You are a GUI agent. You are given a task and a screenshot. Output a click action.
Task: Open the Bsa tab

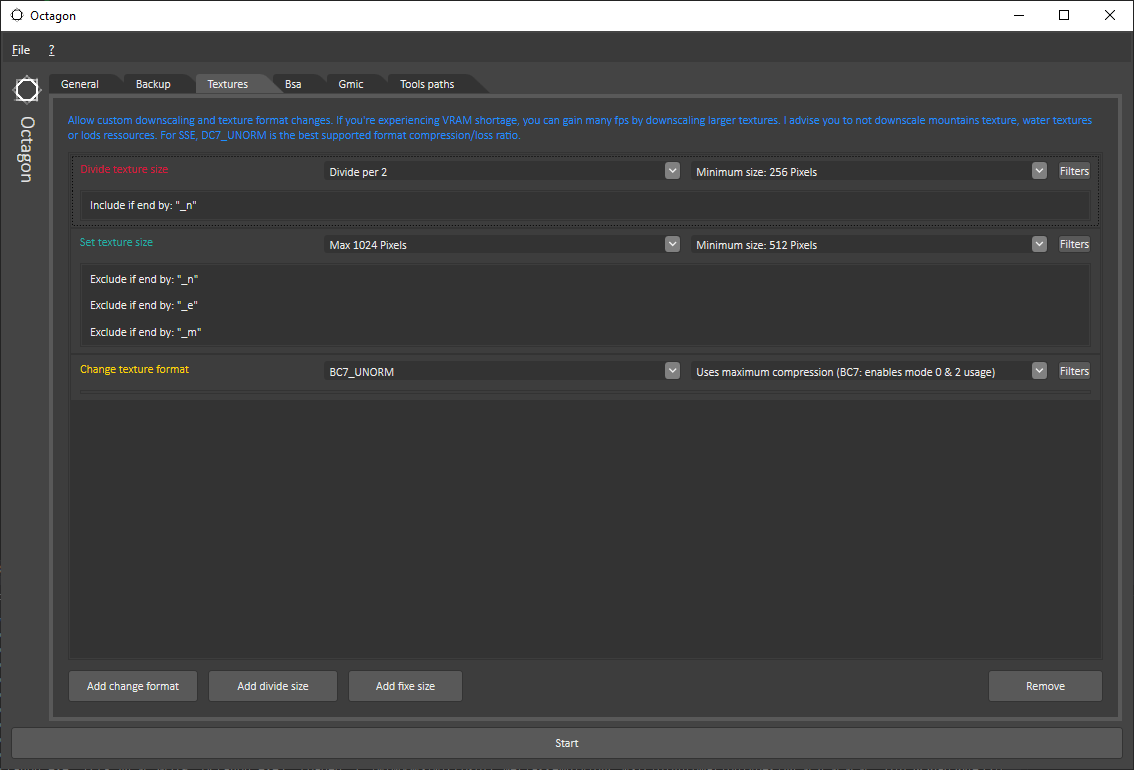click(x=293, y=84)
